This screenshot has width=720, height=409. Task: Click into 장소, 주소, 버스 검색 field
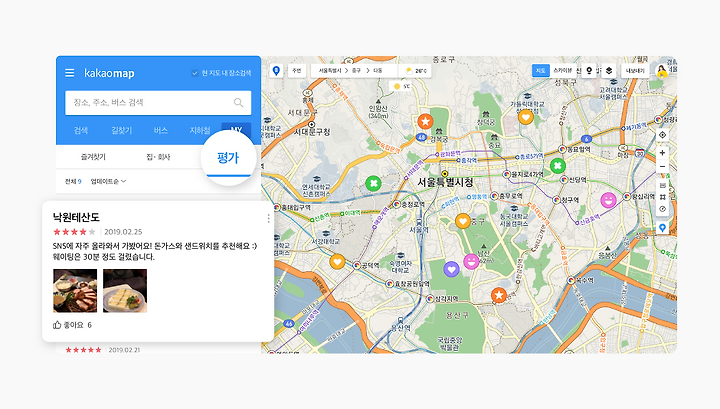(158, 102)
